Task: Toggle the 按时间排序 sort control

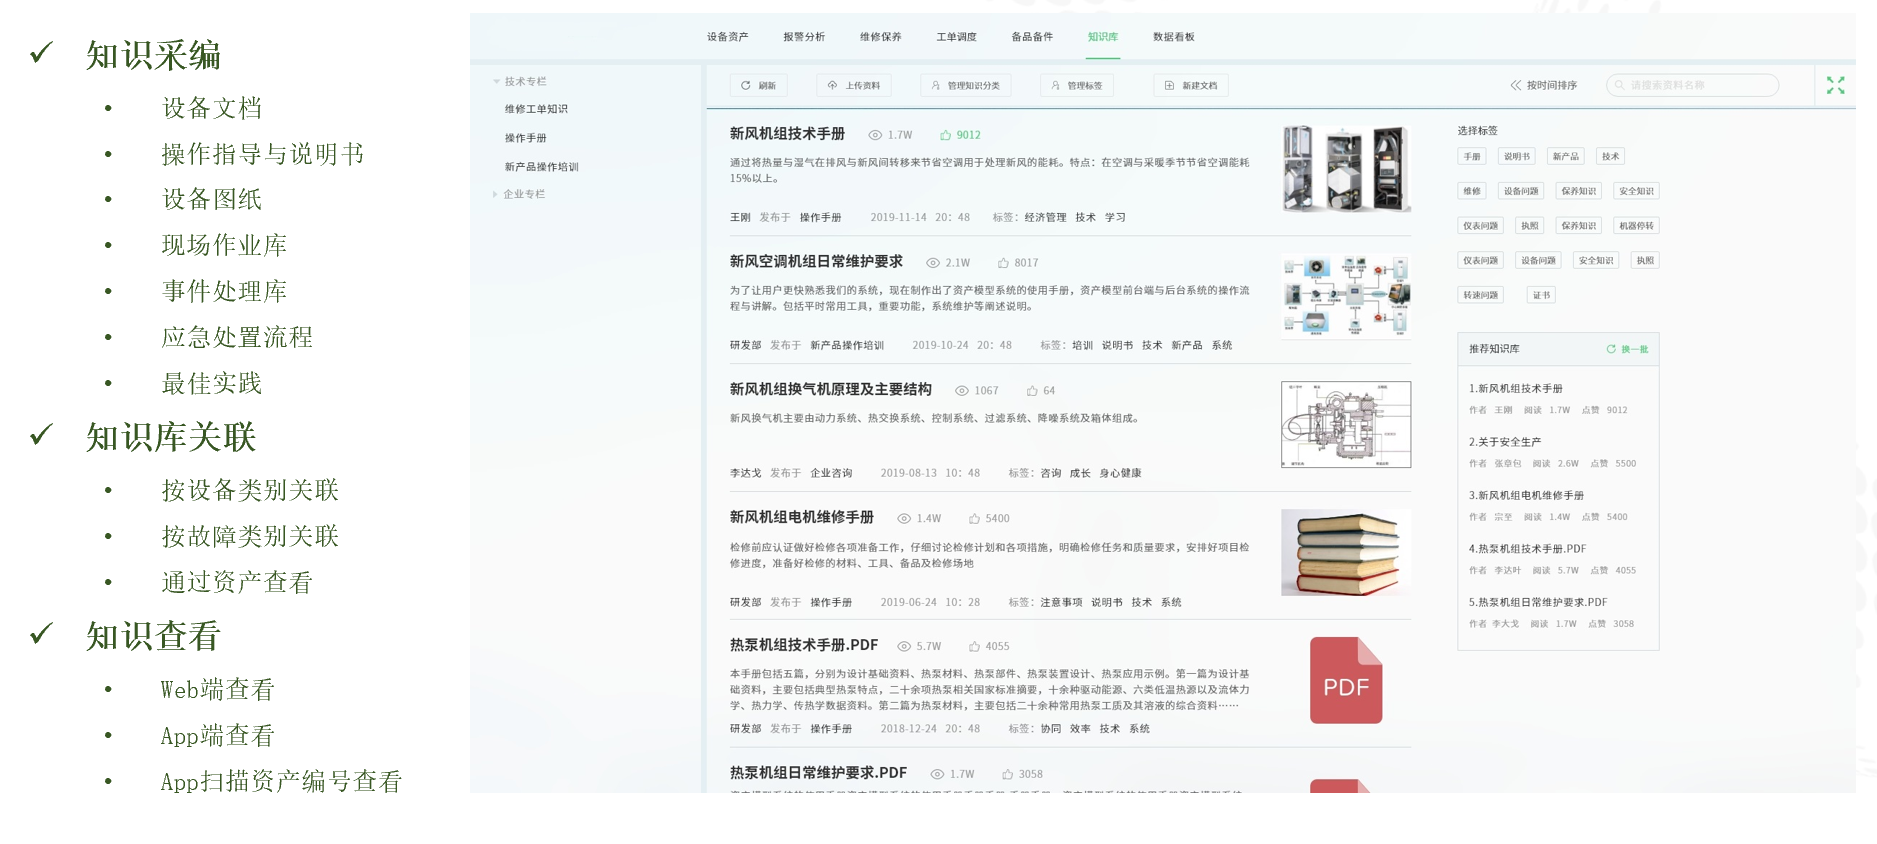Action: click(1543, 86)
